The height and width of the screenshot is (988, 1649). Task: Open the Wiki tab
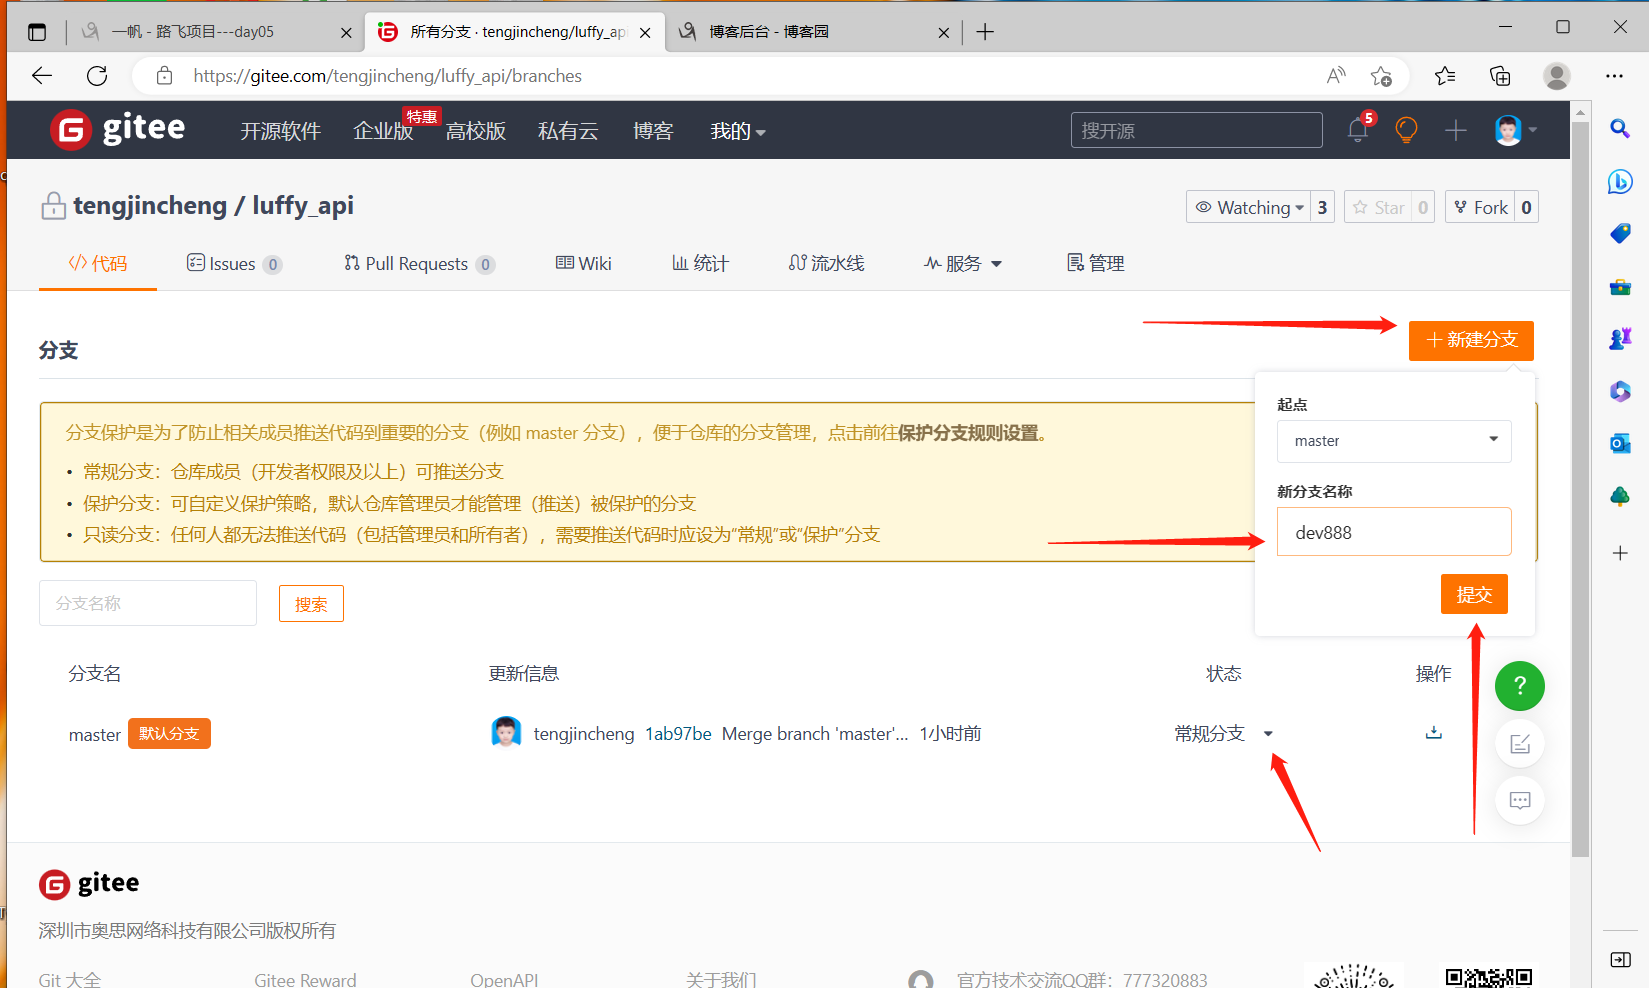(x=584, y=263)
